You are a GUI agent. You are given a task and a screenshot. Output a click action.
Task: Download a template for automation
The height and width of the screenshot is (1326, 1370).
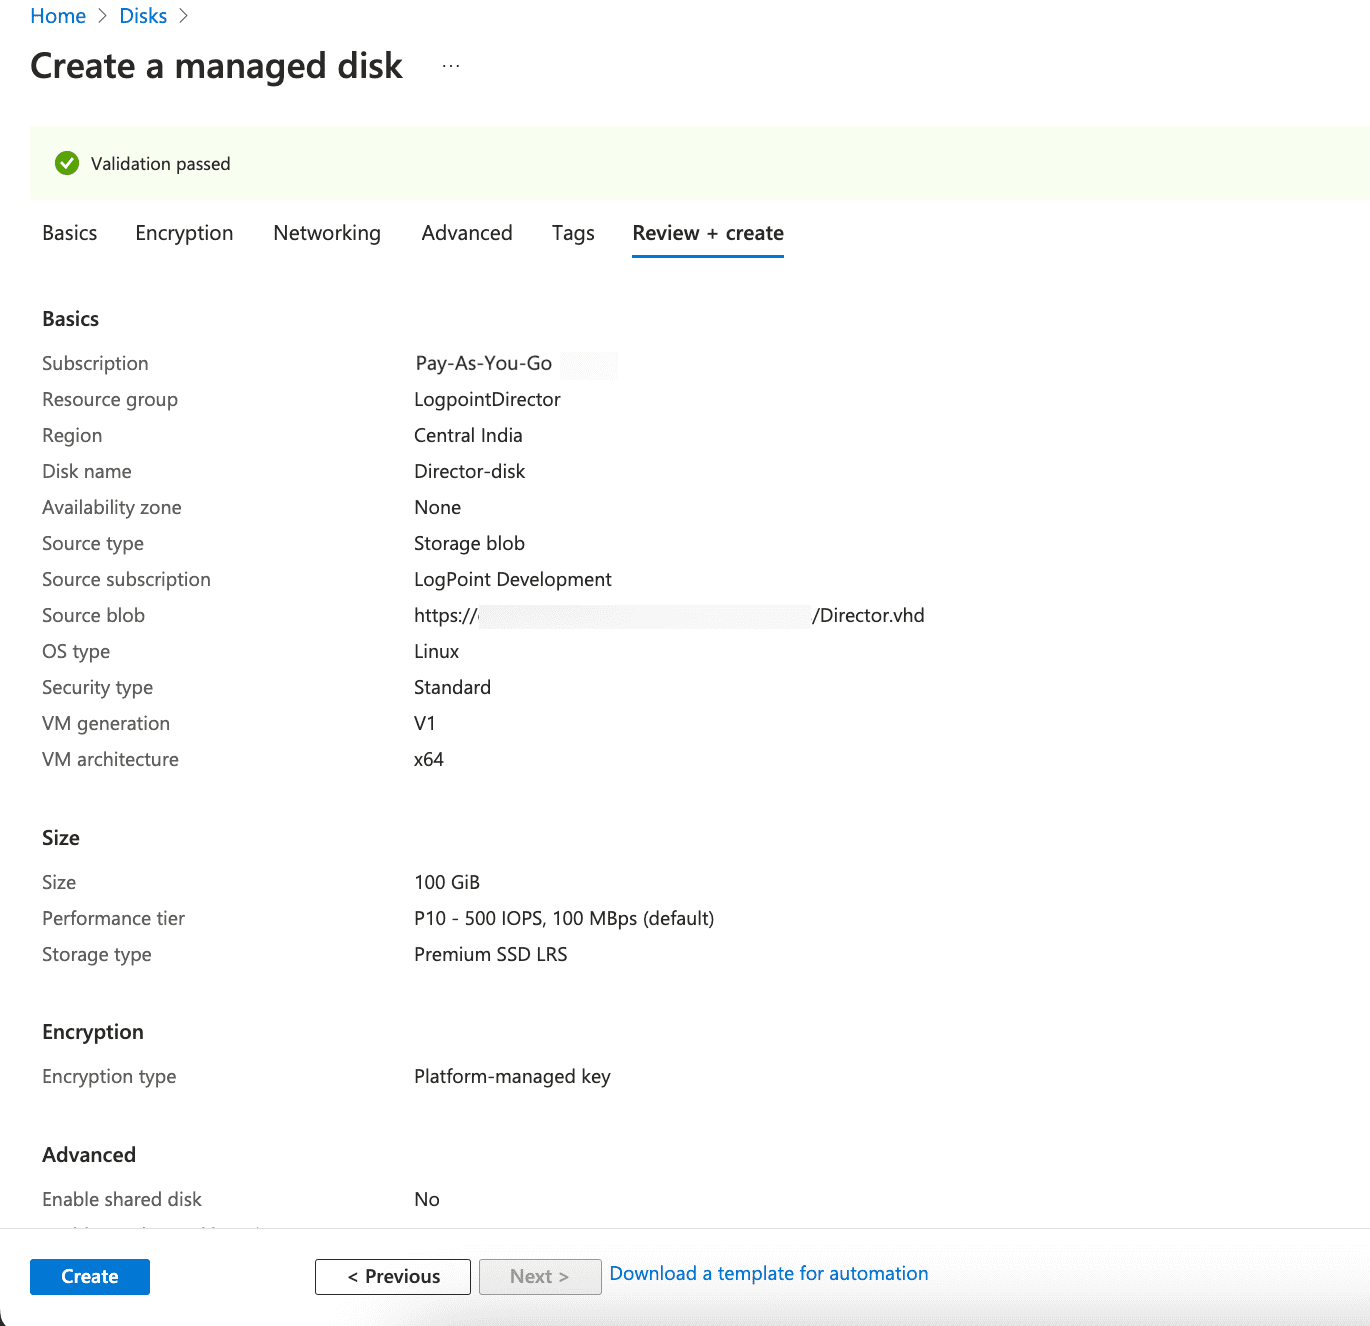tap(768, 1273)
